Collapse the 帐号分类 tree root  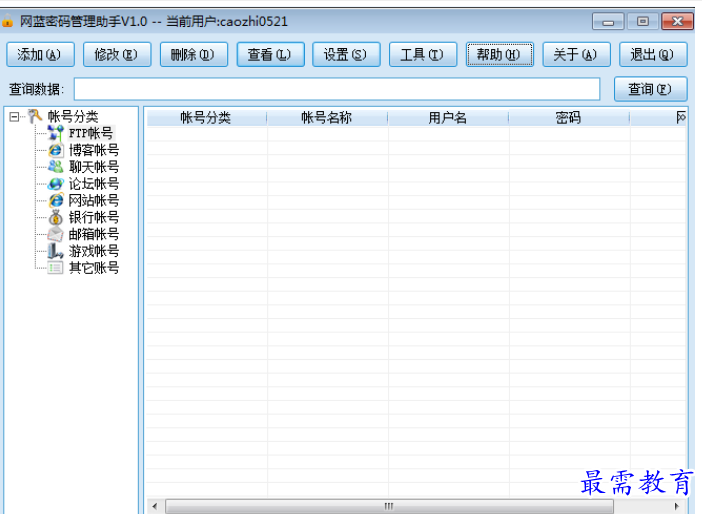click(x=14, y=117)
